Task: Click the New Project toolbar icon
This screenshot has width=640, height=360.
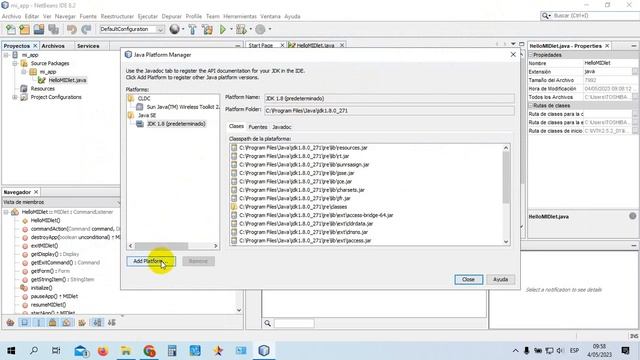Action: pyautogui.click(x=24, y=29)
